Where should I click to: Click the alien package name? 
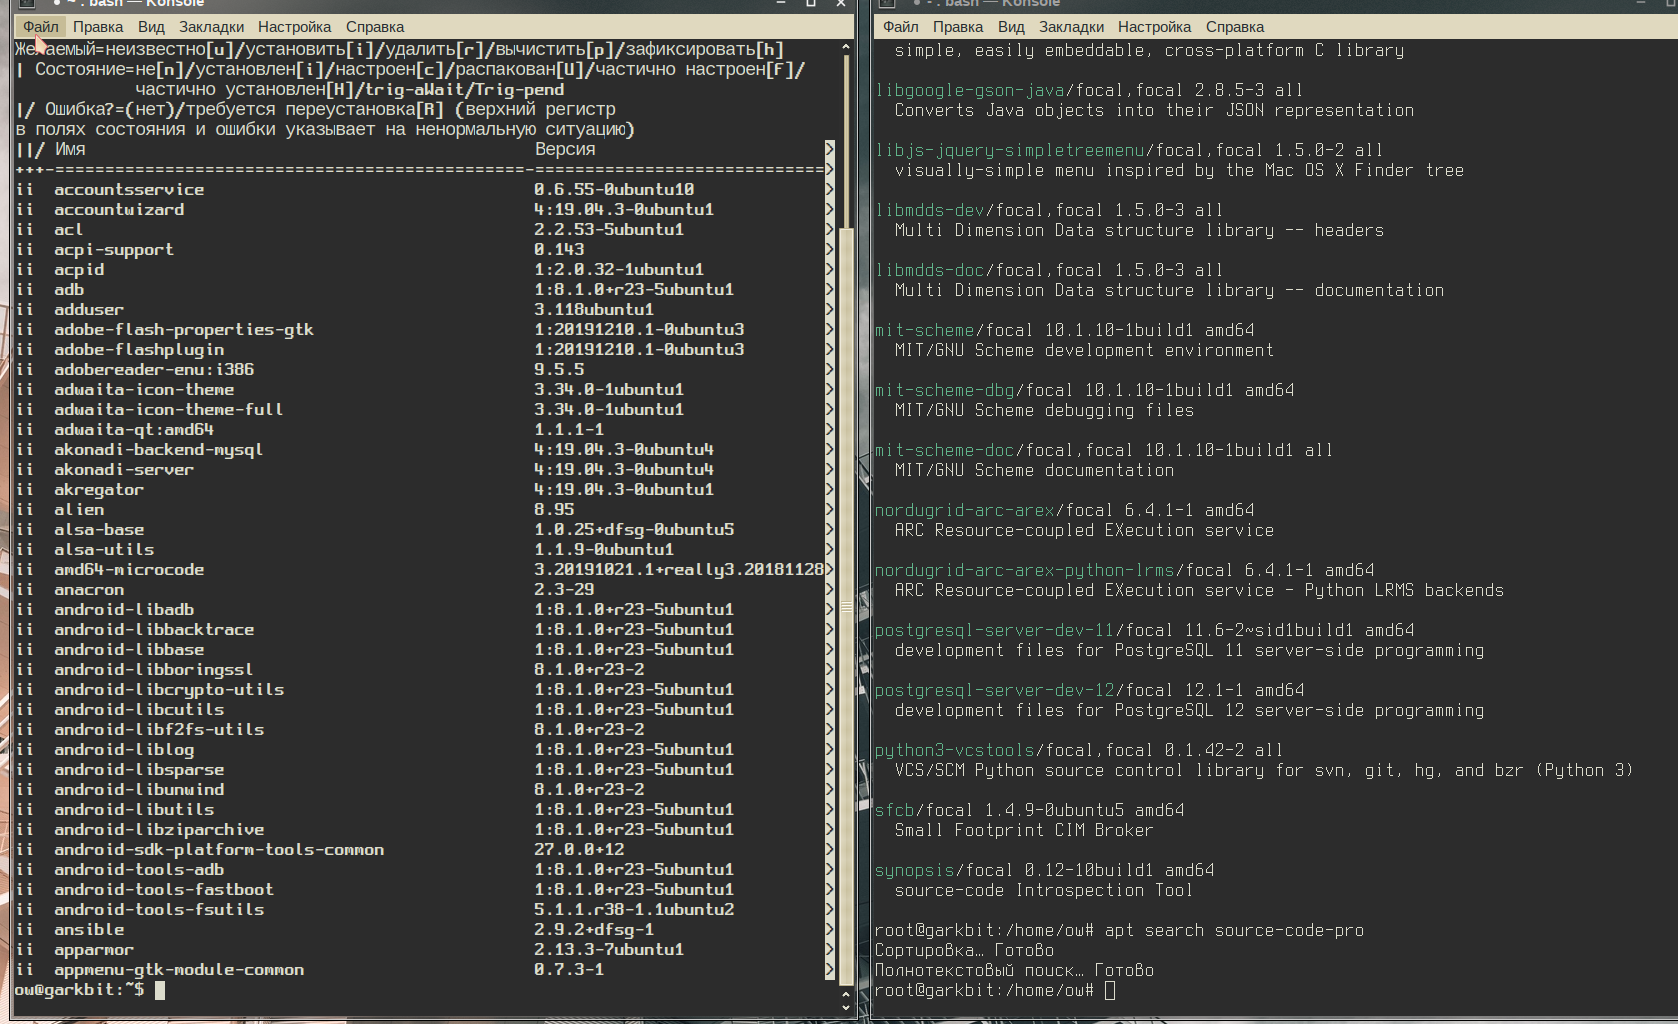tap(79, 509)
